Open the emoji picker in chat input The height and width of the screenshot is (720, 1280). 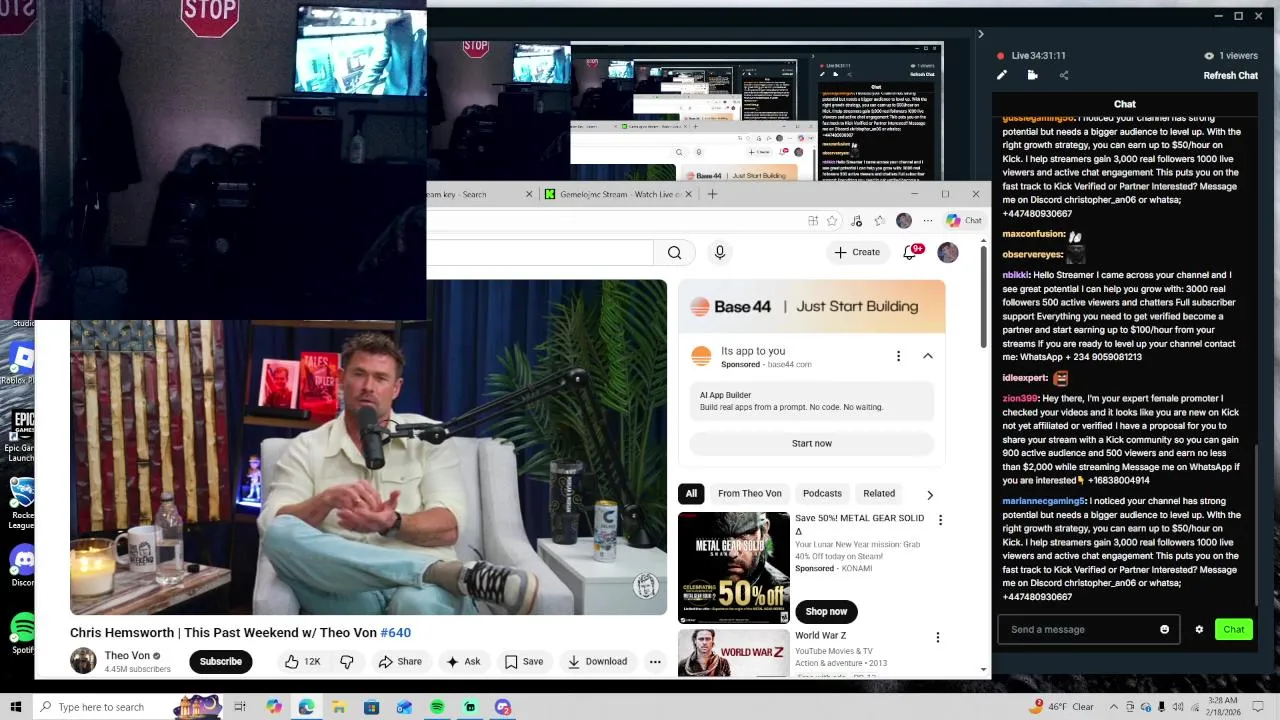tap(1164, 629)
